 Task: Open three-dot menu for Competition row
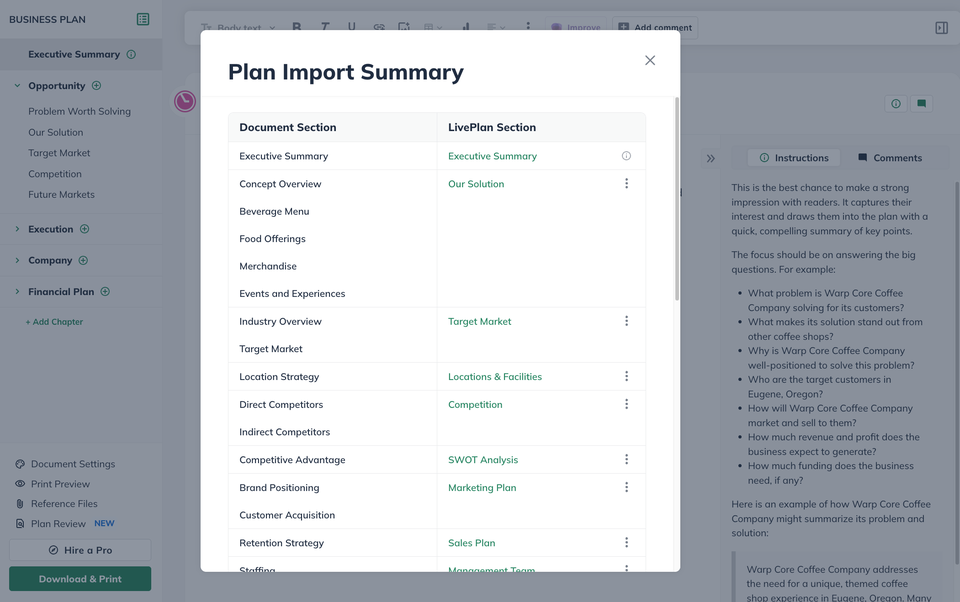[x=626, y=404]
